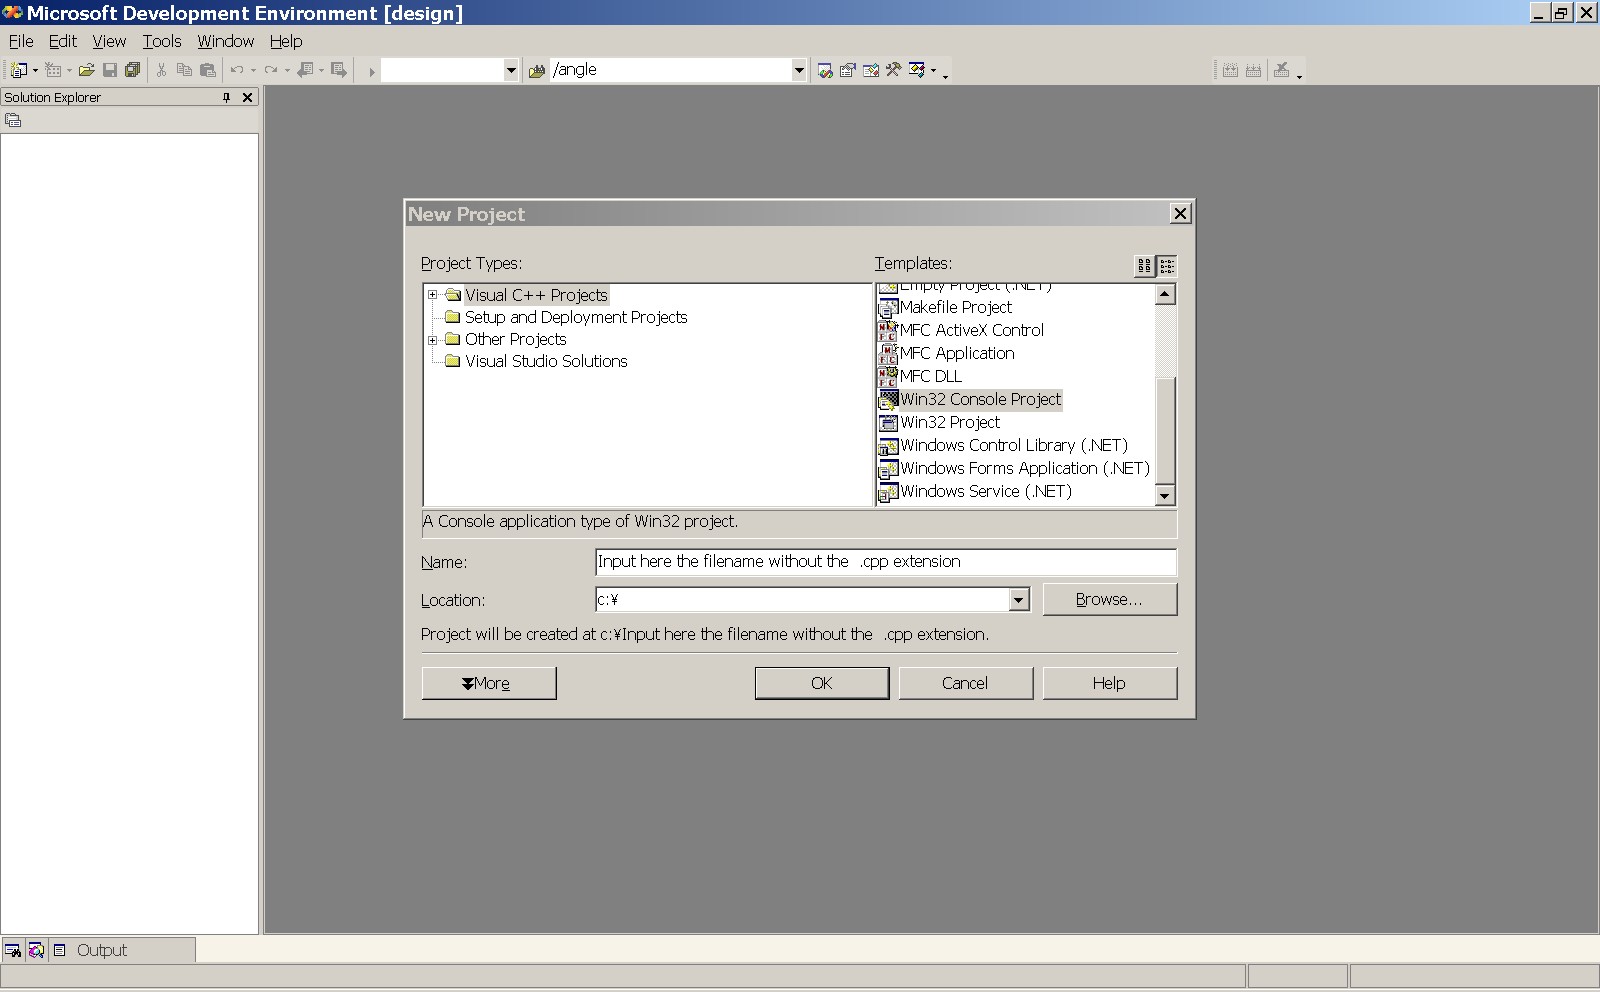
Task: Click the Cut scissors icon
Action: pos(161,70)
